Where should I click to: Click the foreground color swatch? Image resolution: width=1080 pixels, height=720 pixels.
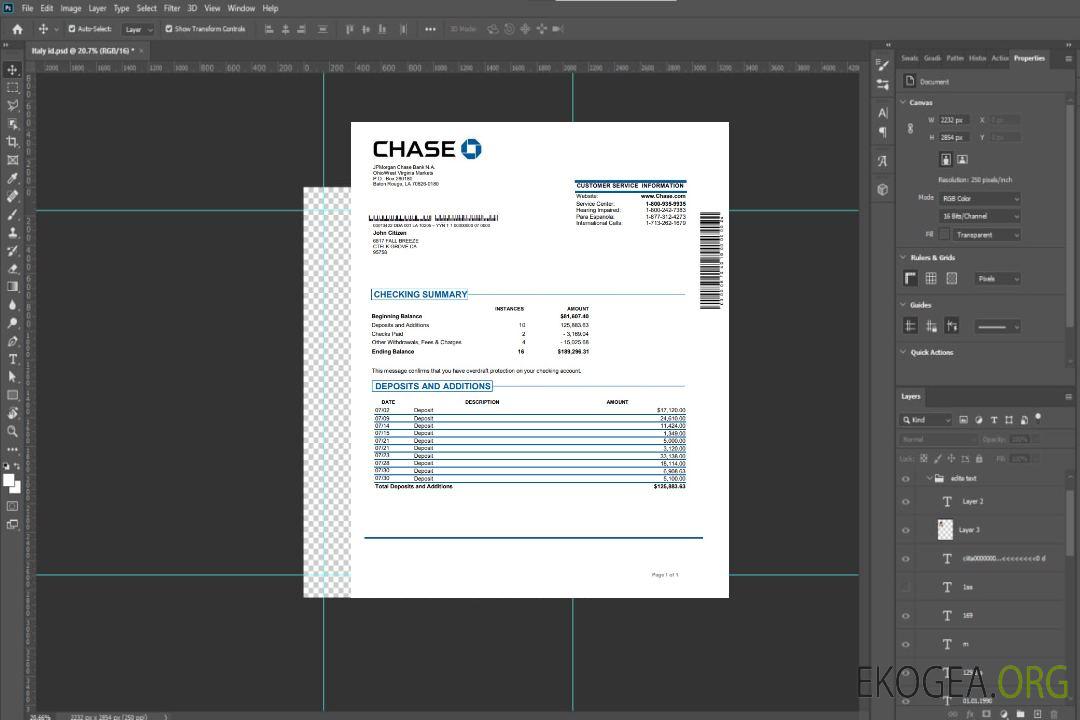(9, 481)
